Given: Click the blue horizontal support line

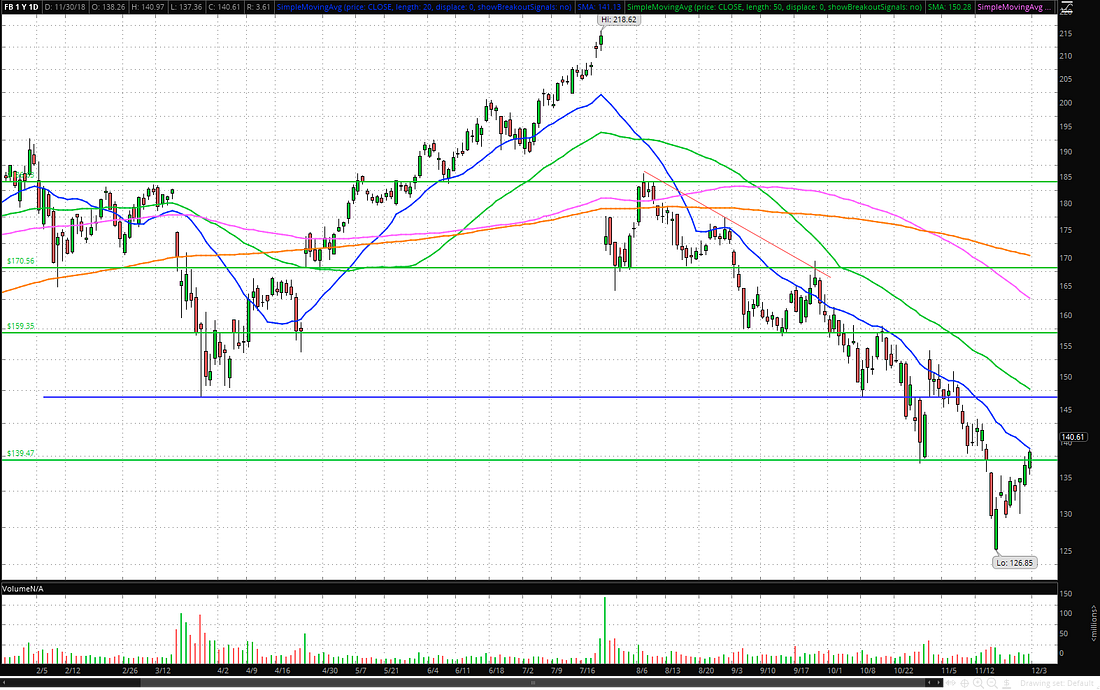Looking at the screenshot, I should point(551,398).
